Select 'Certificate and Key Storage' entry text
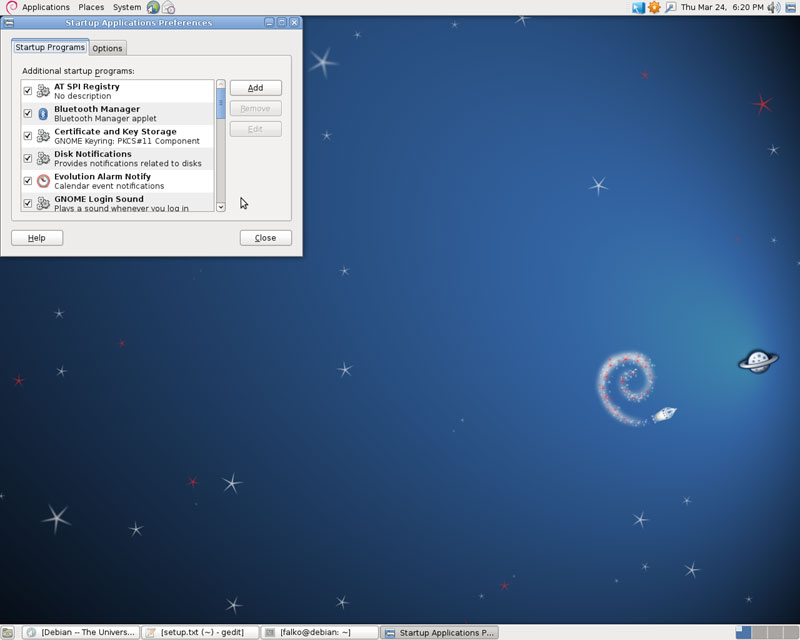 pos(115,131)
